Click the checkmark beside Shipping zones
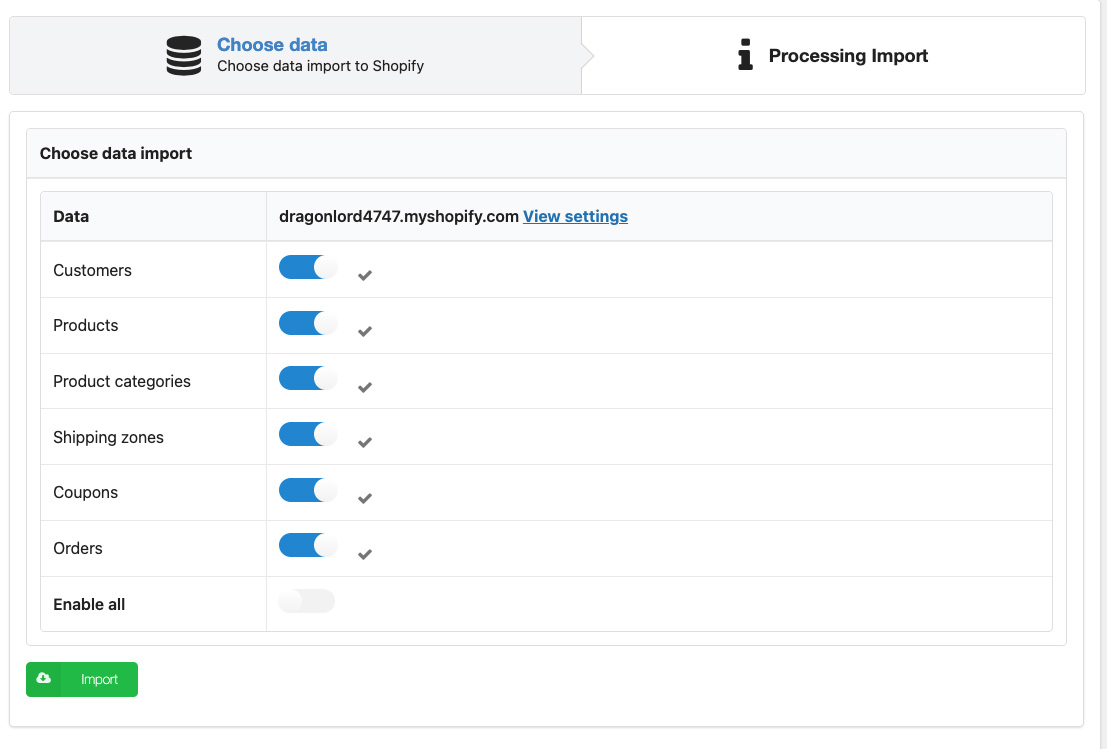Screen dimensions: 1107x749 [x=365, y=442]
